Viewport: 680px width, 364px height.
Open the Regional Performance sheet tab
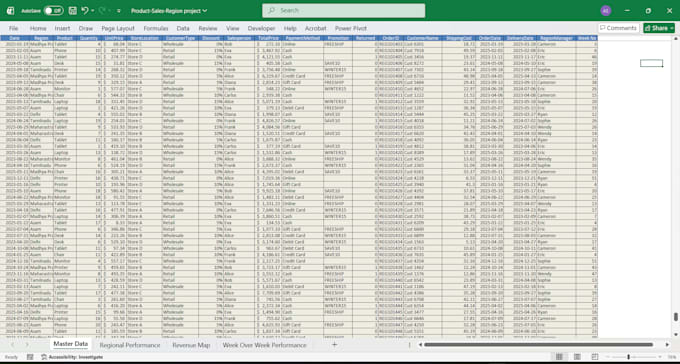(x=130, y=345)
